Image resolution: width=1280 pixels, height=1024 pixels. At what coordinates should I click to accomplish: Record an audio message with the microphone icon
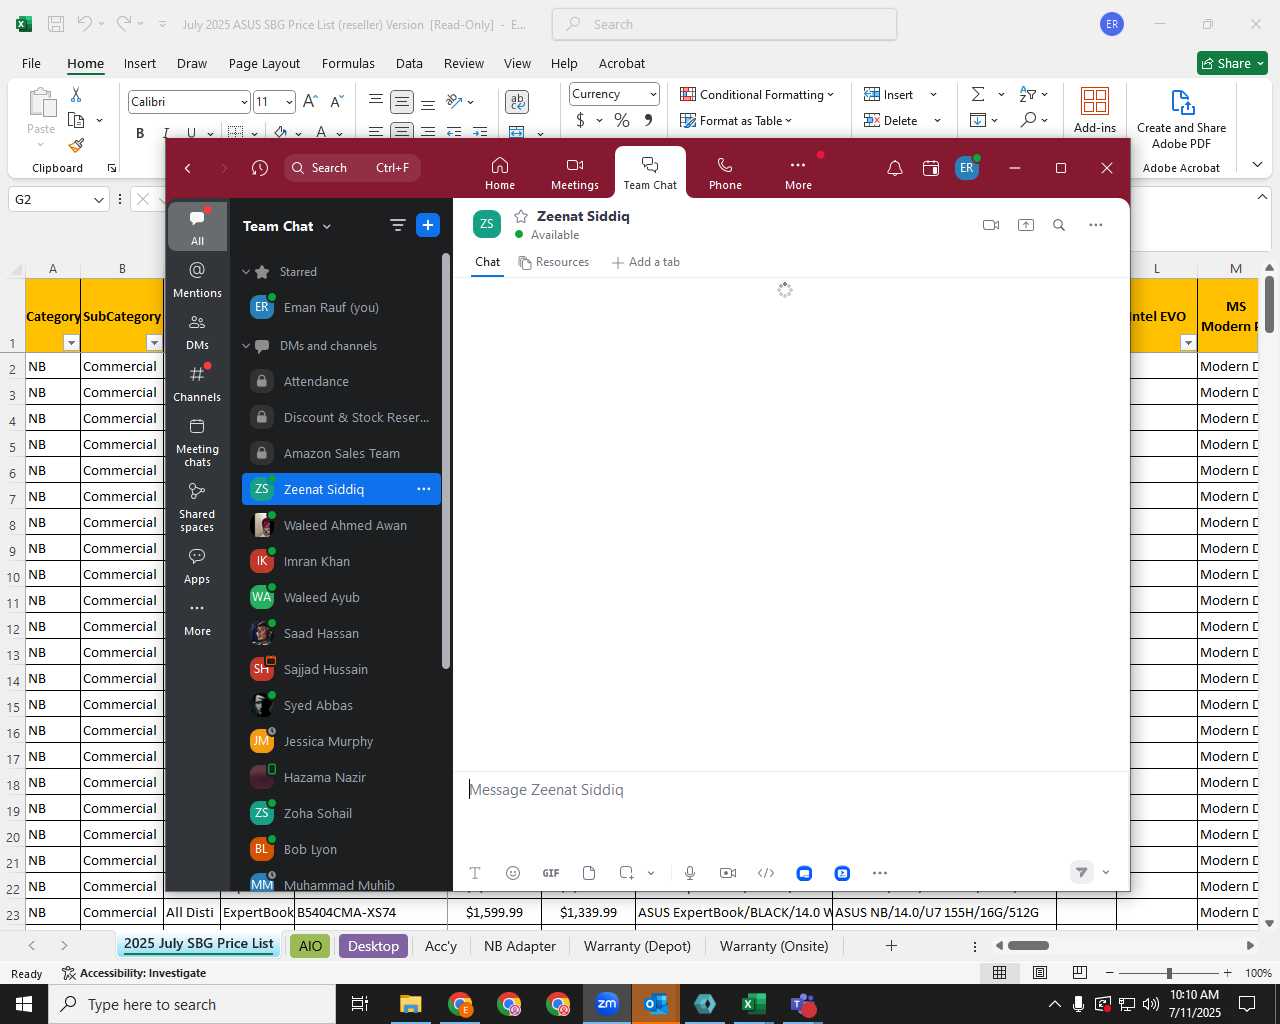[690, 873]
